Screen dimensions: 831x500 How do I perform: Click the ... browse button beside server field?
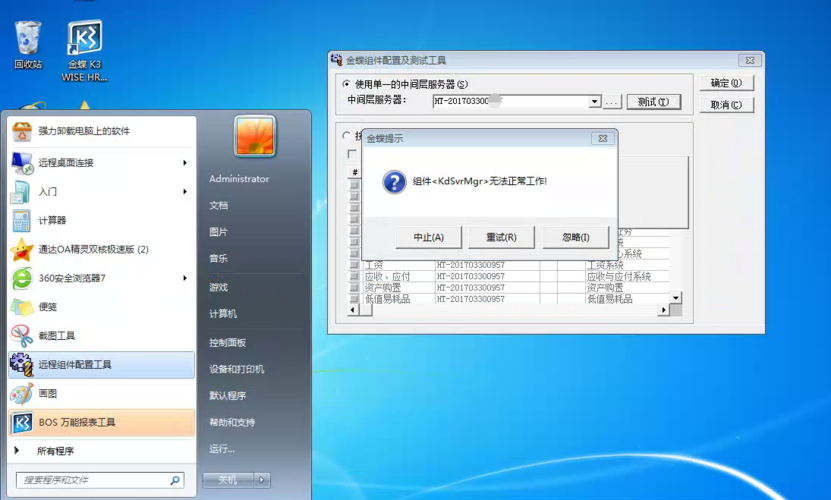[x=612, y=102]
